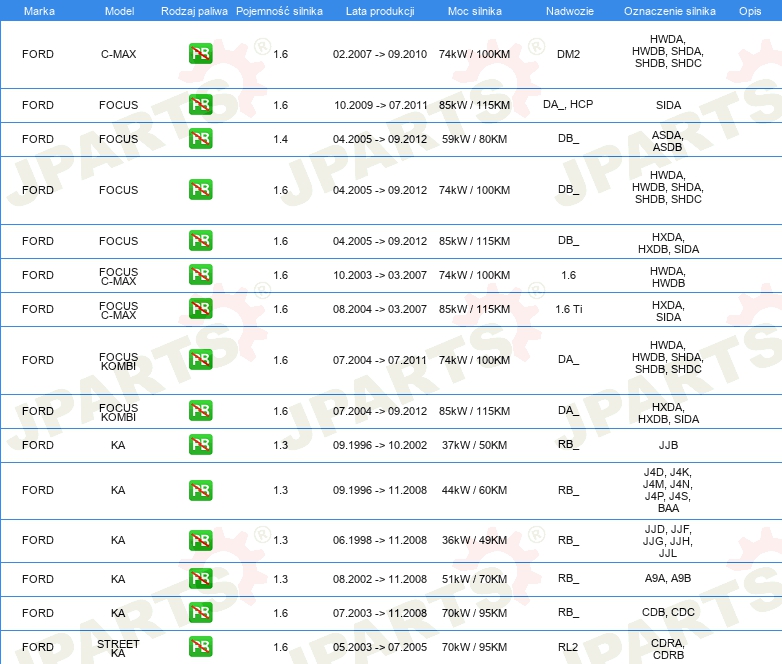This screenshot has height=664, width=782.
Task: Click fuel icon in Focus Kombi 85kW row
Action: tap(200, 411)
